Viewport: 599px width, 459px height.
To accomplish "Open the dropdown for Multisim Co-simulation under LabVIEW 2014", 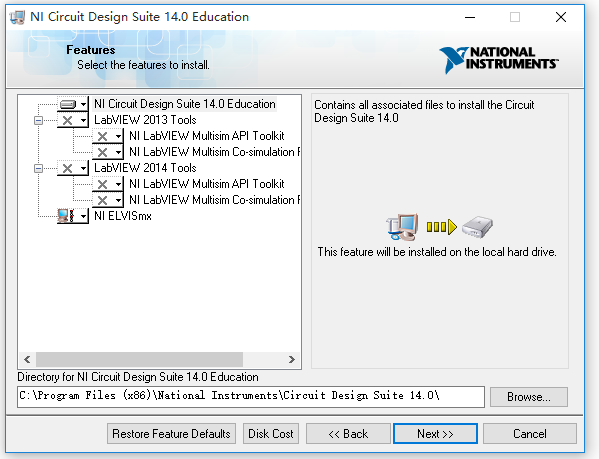I will click(108, 200).
